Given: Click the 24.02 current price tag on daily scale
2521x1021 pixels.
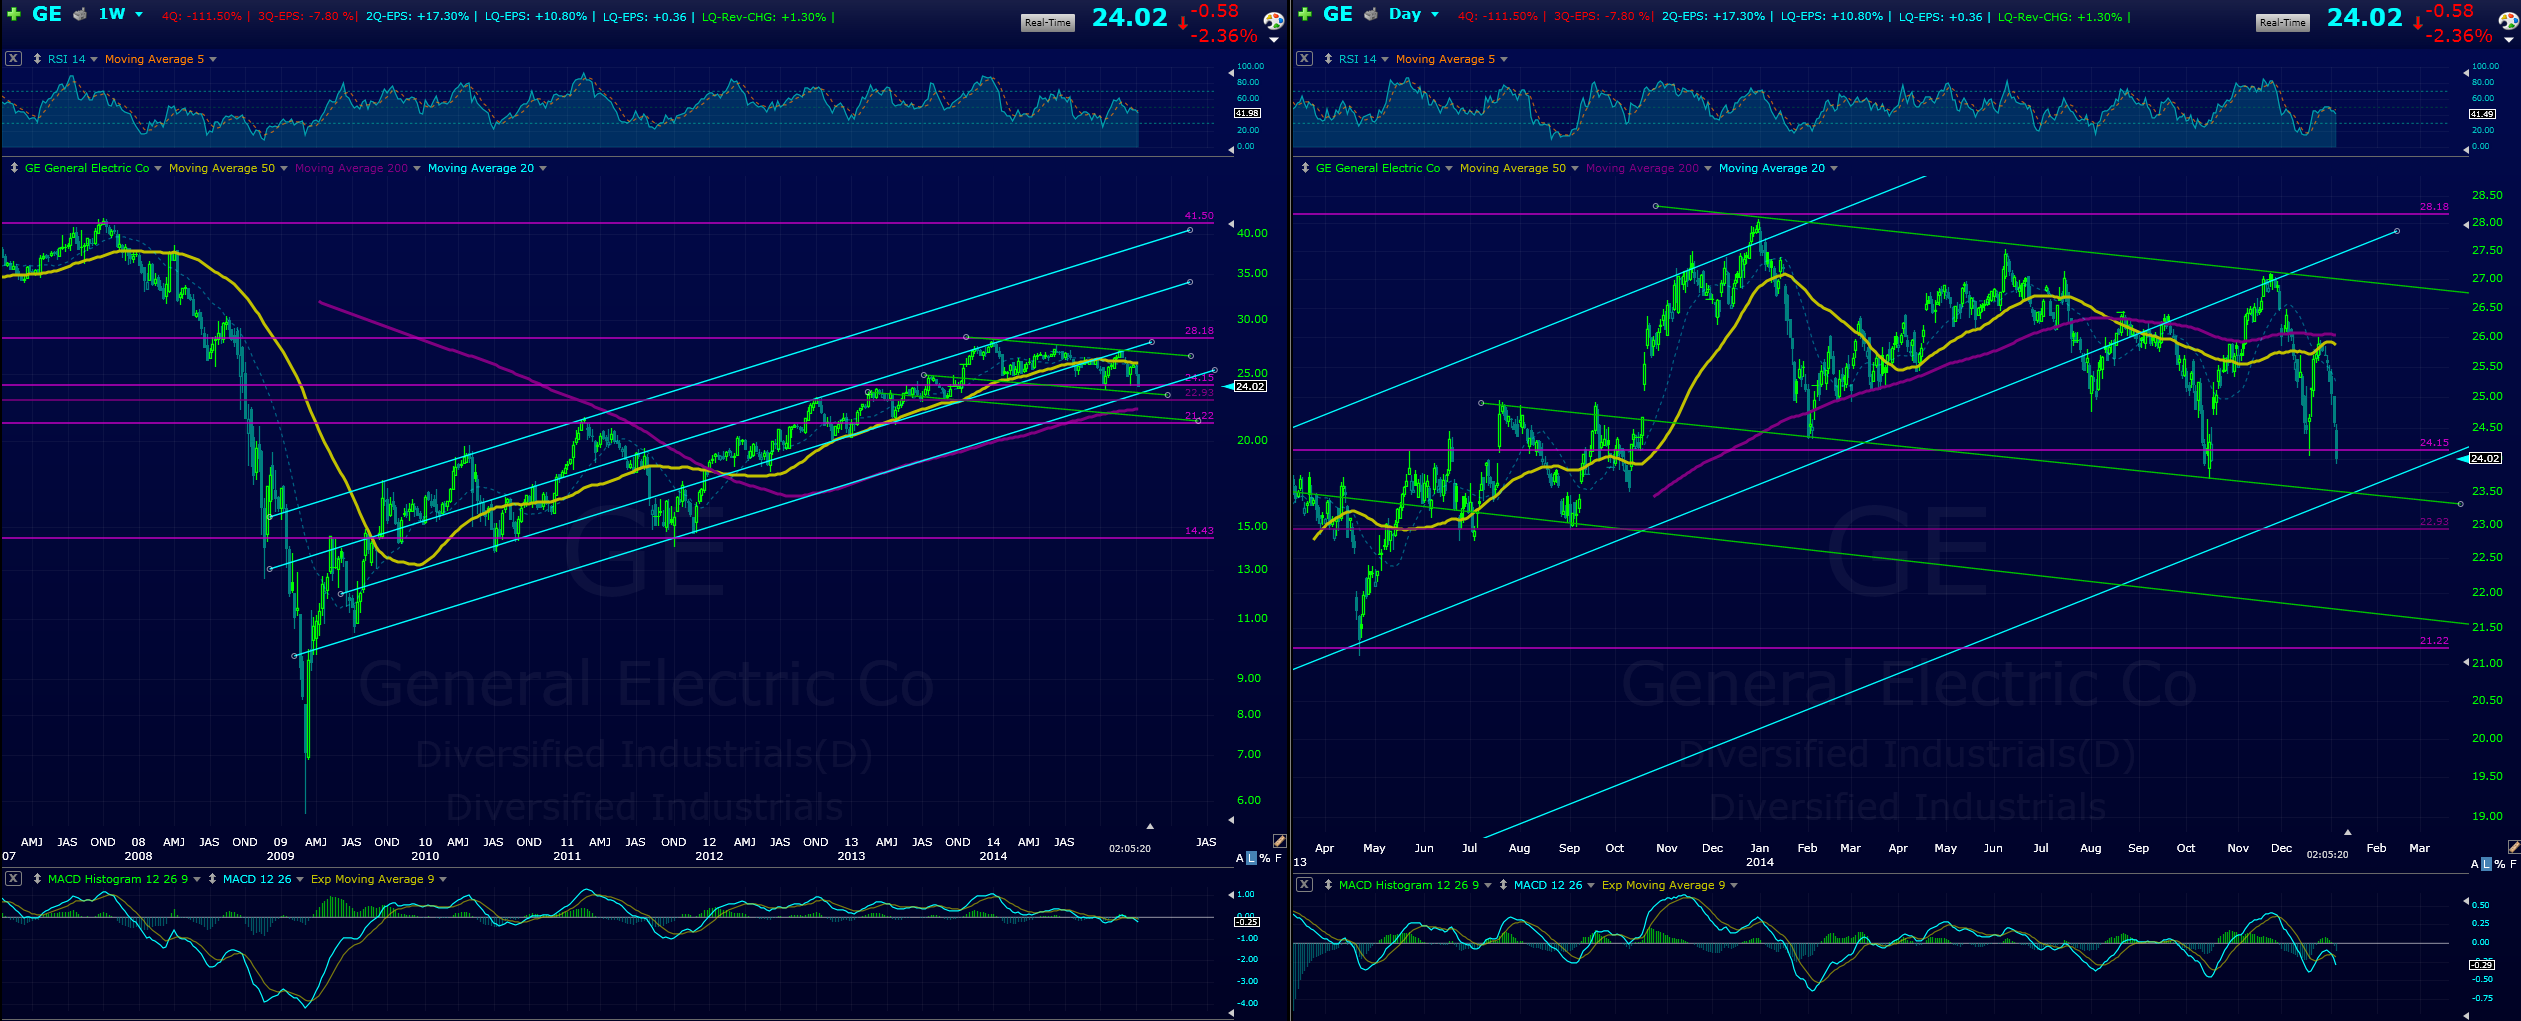Looking at the screenshot, I should [2485, 458].
